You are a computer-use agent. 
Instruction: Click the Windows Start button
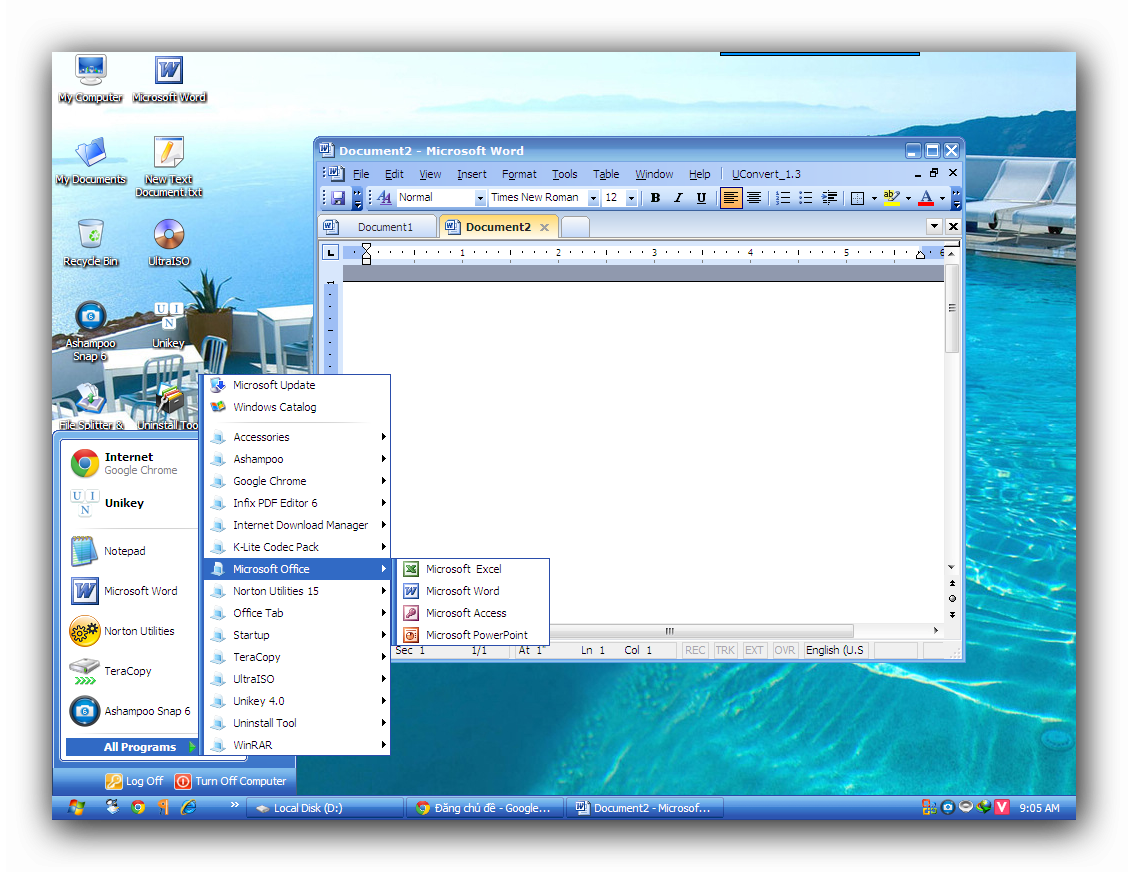76,808
